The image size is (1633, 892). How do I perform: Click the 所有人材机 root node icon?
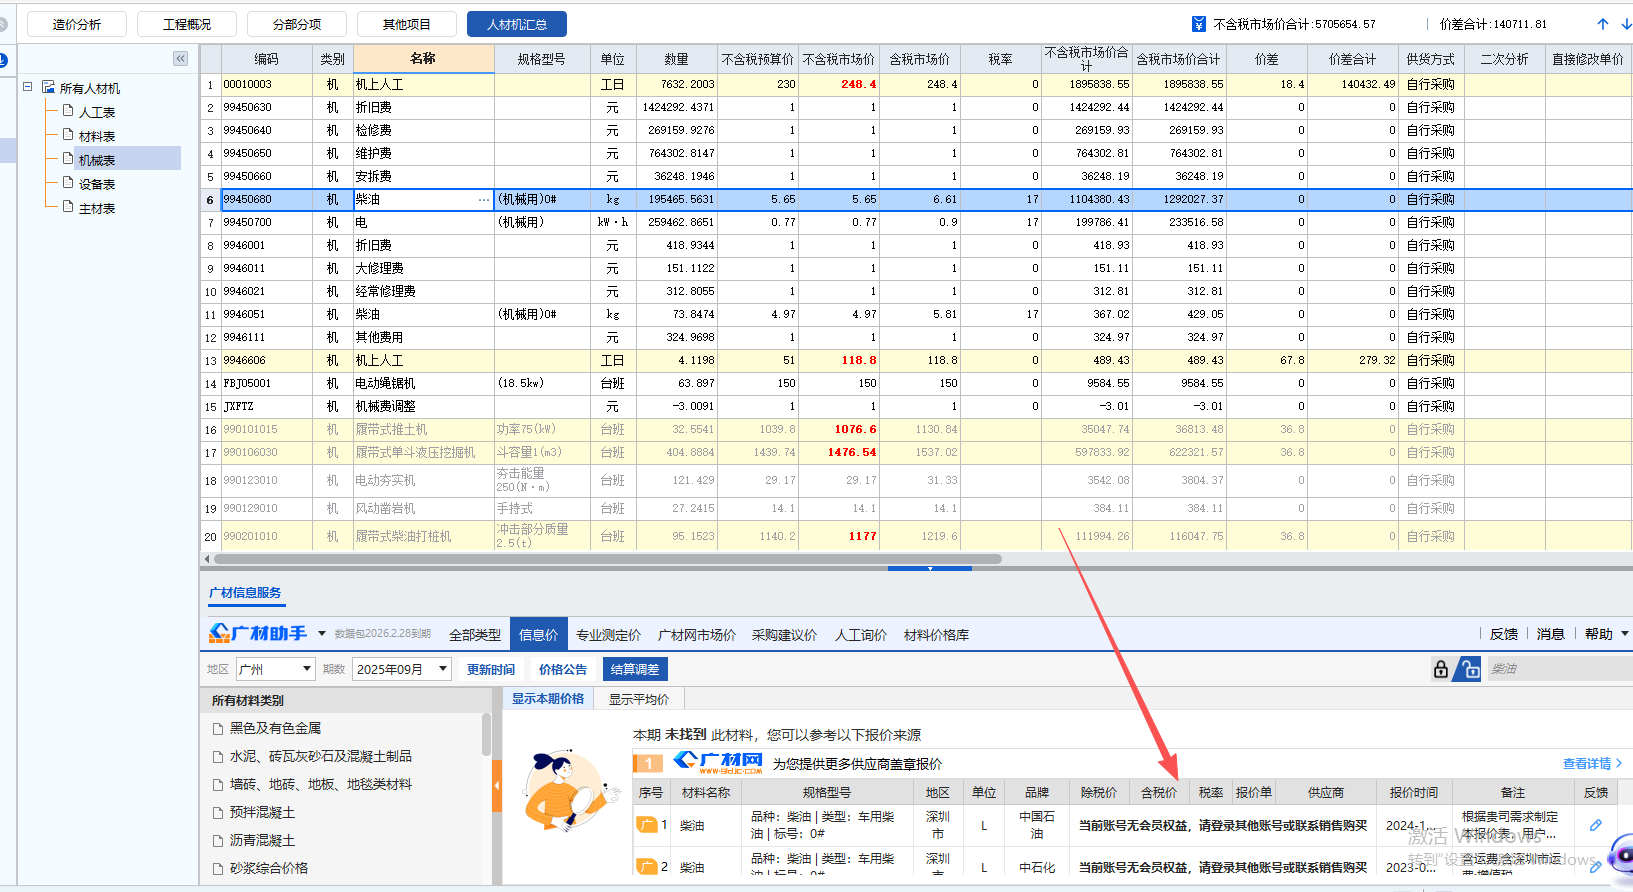(48, 87)
